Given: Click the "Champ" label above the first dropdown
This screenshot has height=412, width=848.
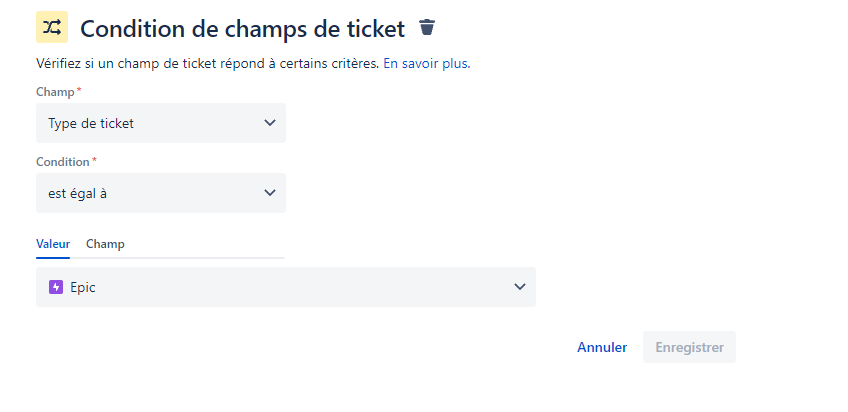Looking at the screenshot, I should (55, 91).
